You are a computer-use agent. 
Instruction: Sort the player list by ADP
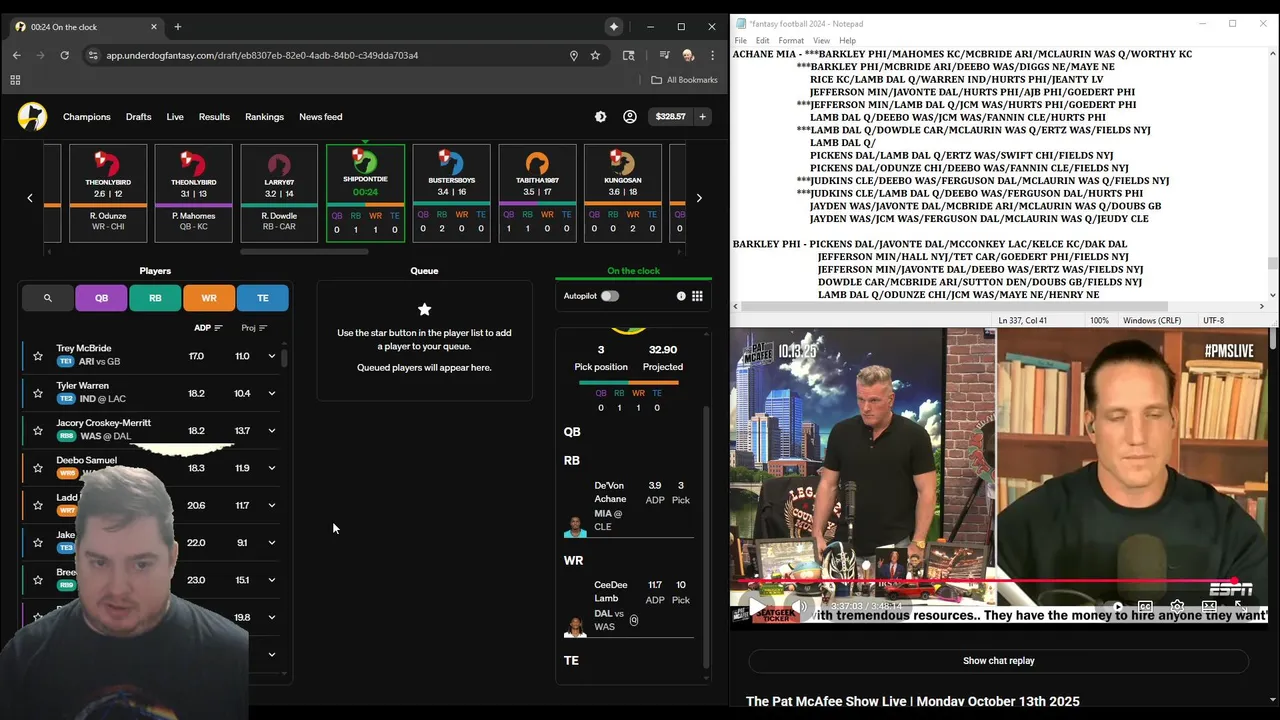[x=208, y=328]
